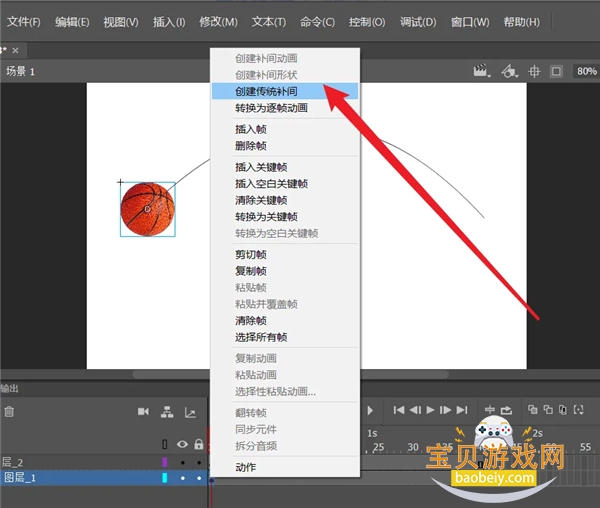Click the cyan color swatch of 图层_1

(165, 478)
